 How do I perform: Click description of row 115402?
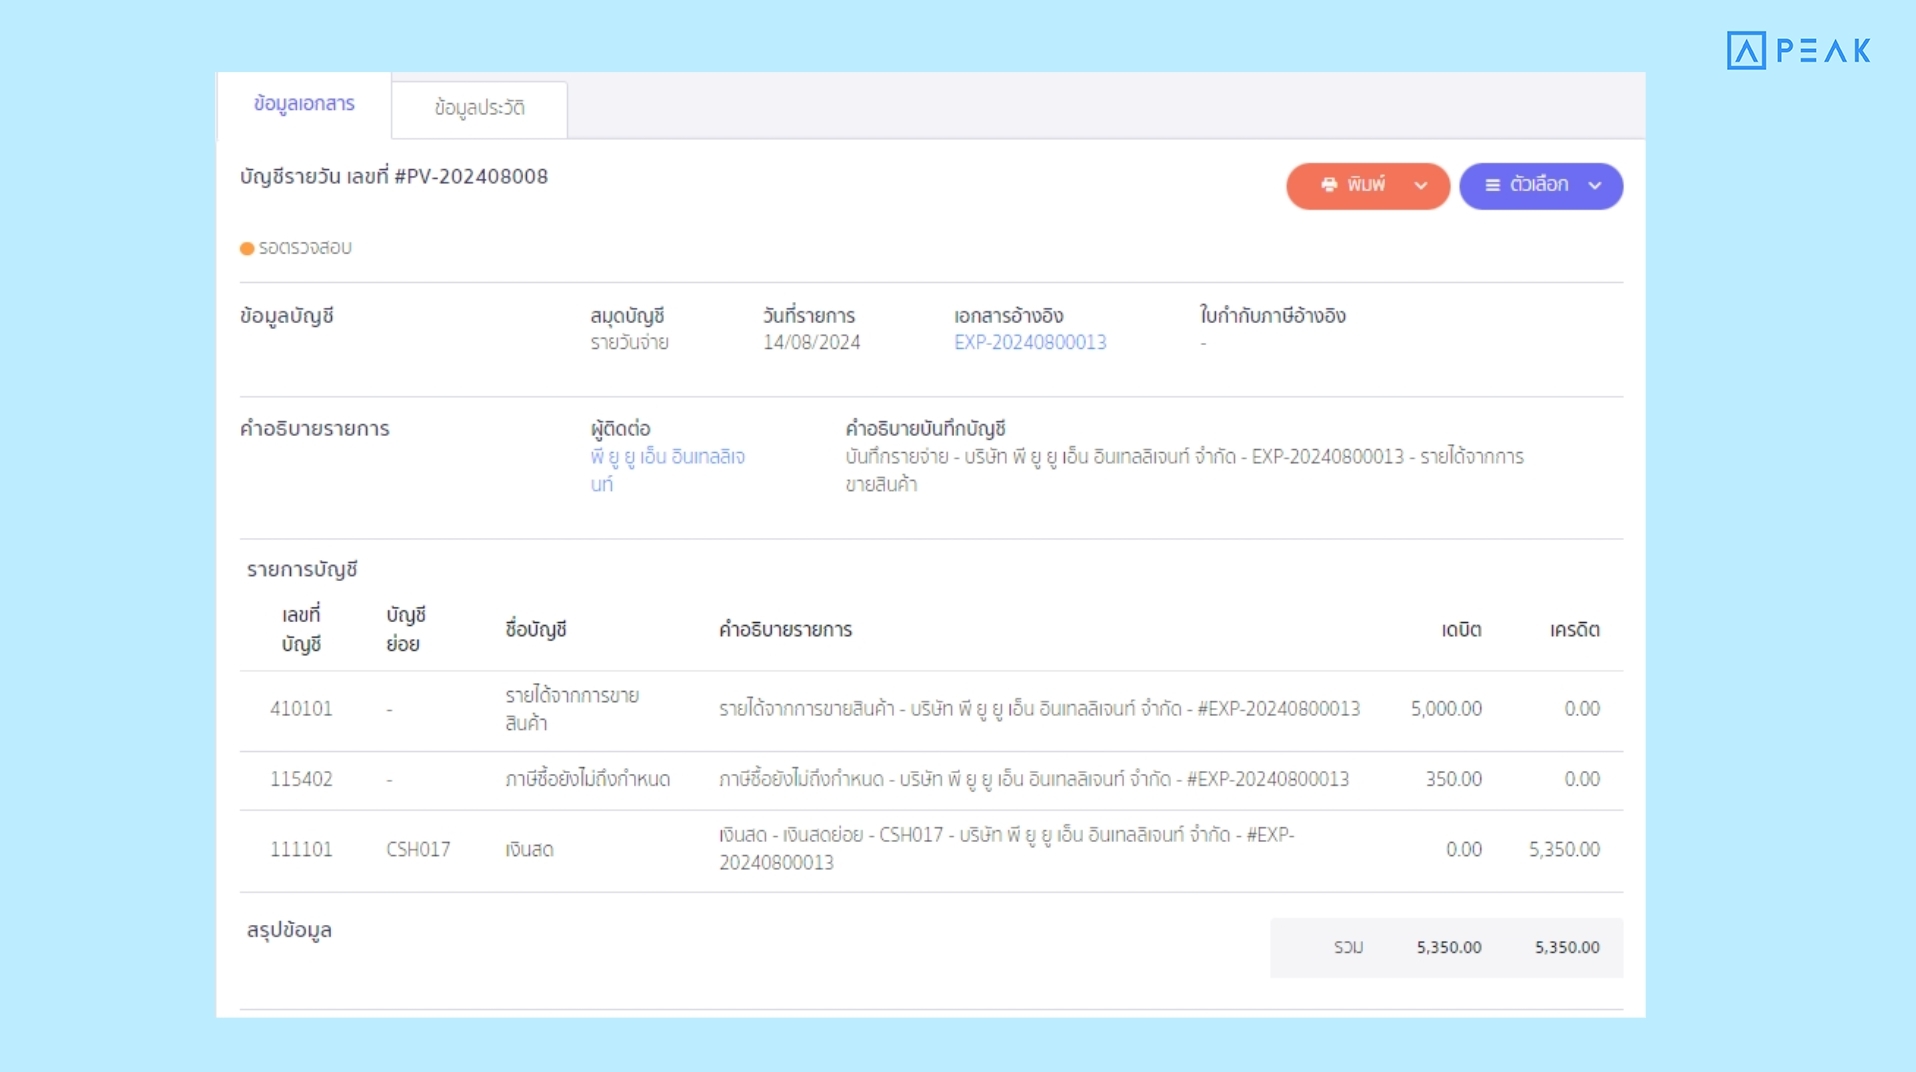point(1034,779)
